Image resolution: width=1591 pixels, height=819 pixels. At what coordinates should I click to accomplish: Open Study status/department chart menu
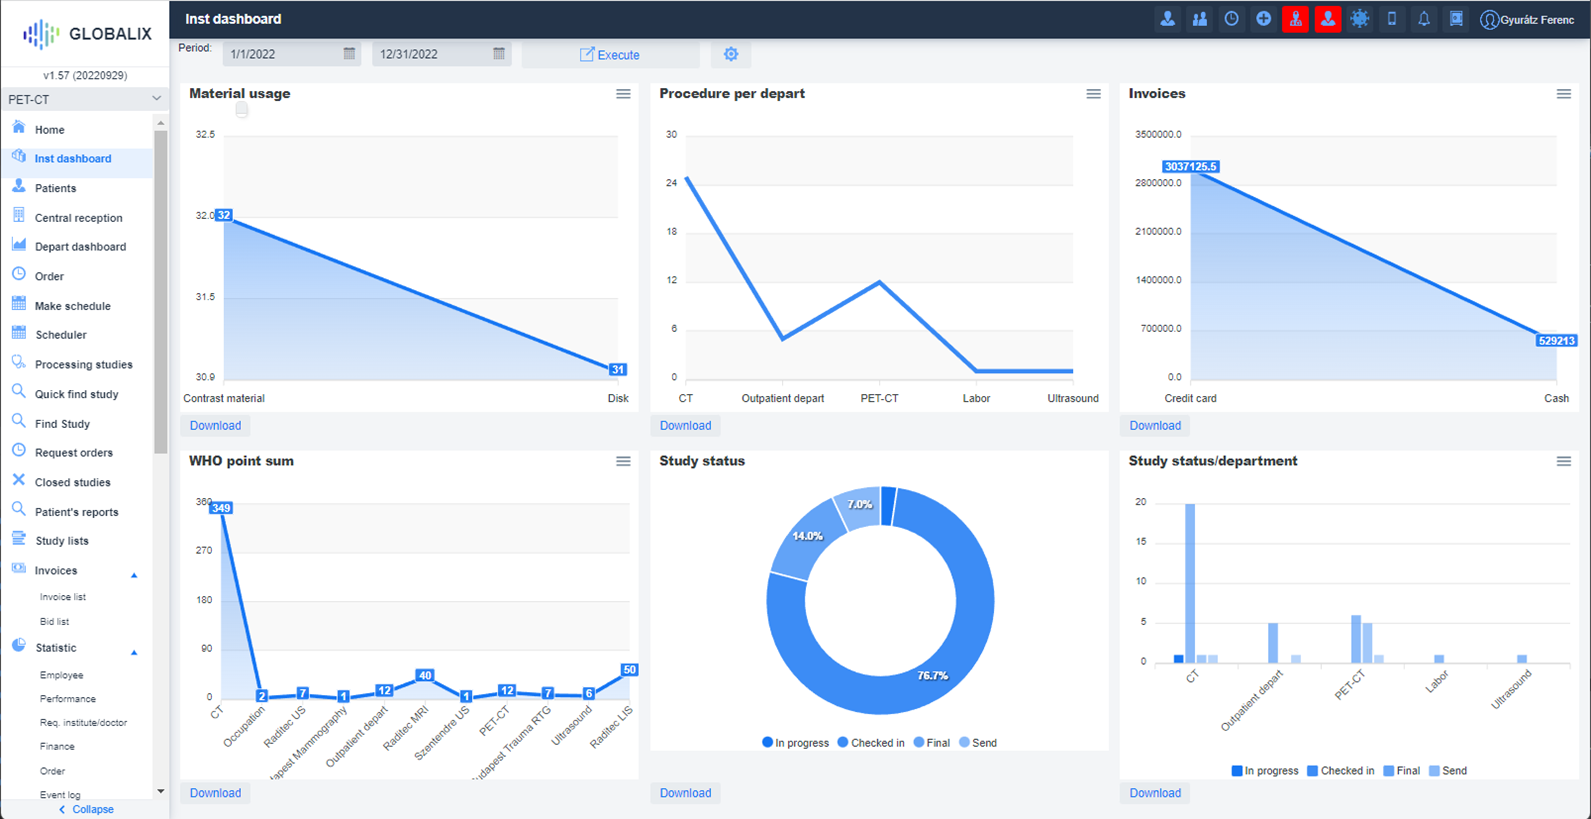click(1563, 461)
